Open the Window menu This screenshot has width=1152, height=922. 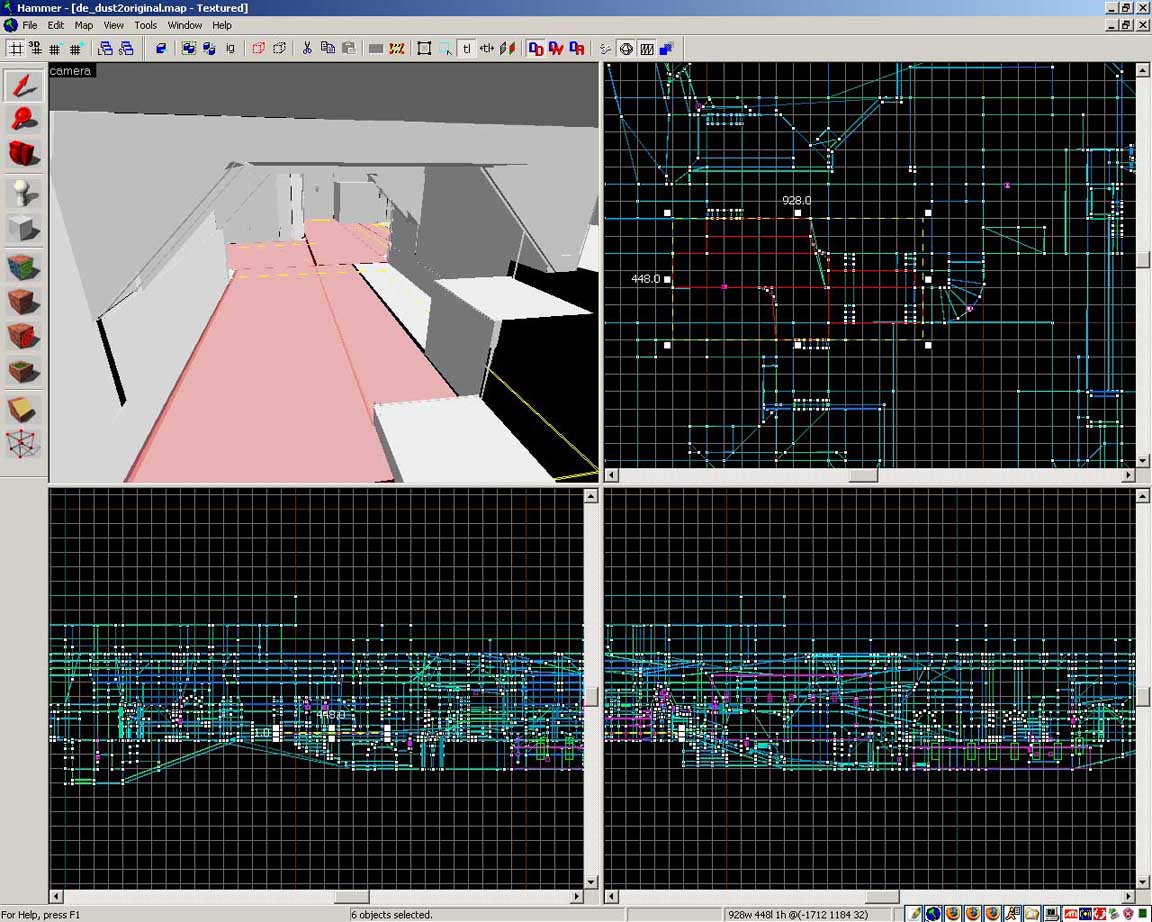pos(185,25)
